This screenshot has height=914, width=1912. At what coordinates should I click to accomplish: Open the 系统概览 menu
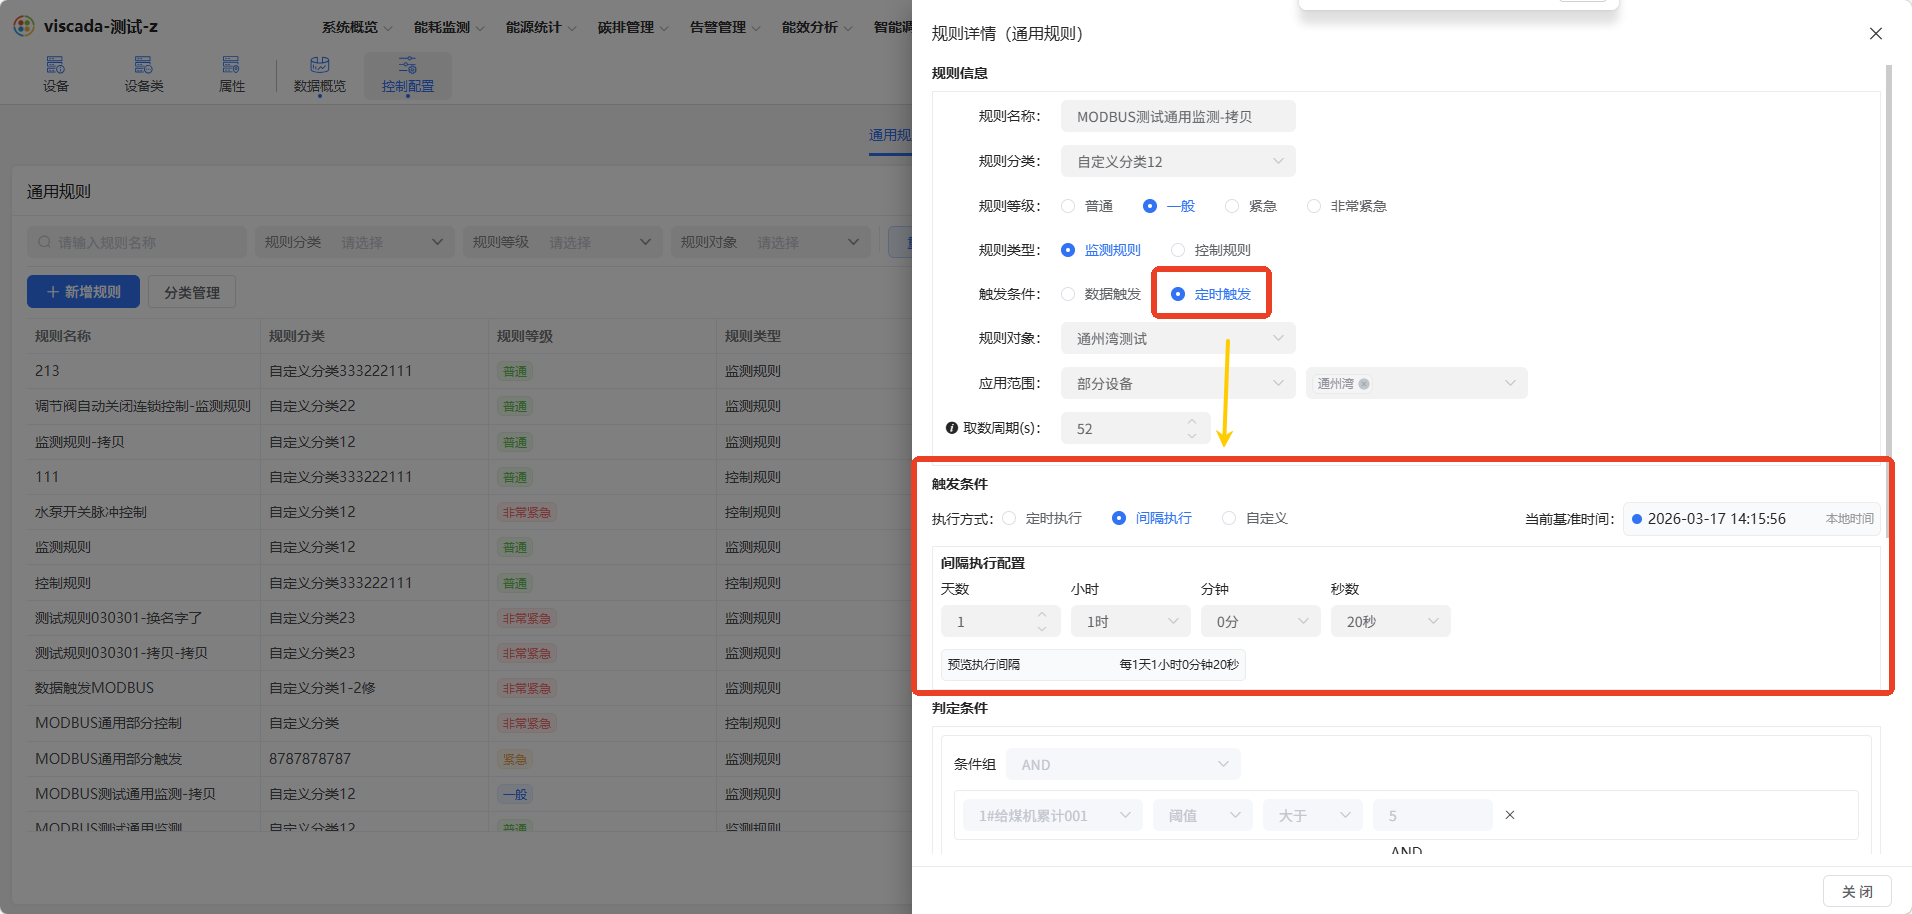357,27
